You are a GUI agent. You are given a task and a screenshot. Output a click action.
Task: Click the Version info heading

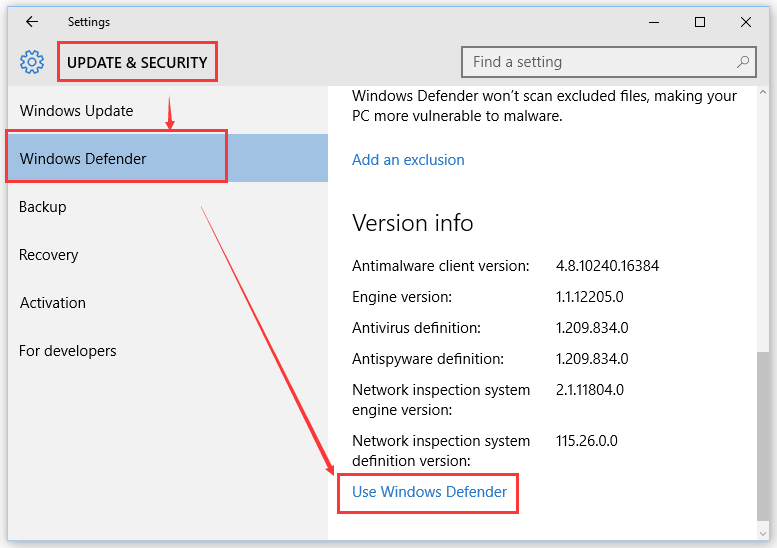(x=412, y=222)
